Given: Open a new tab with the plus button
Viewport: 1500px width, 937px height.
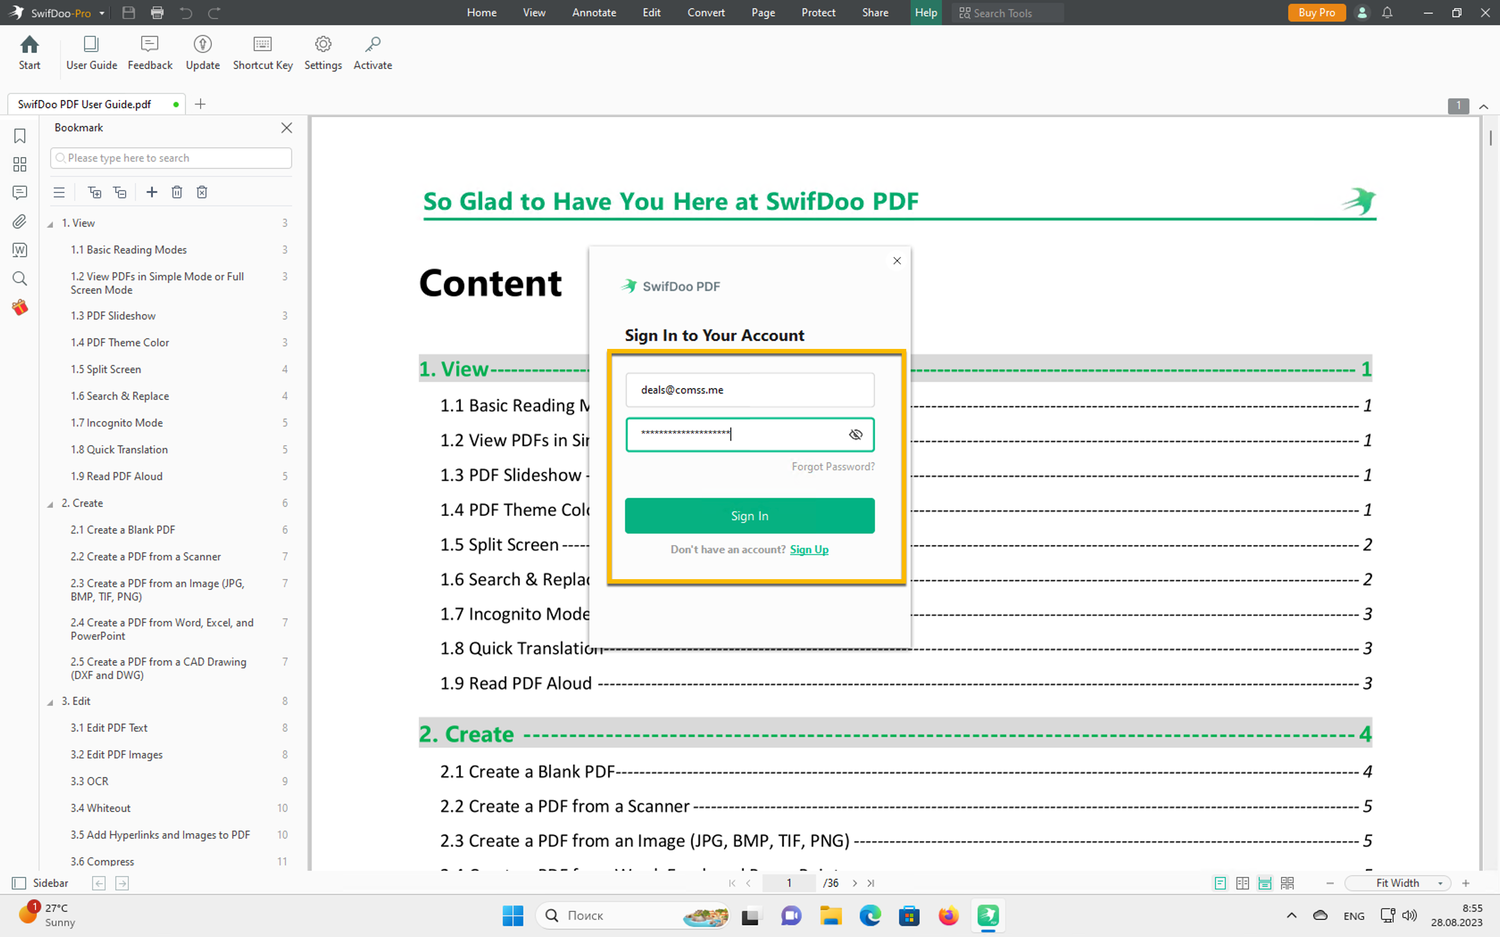Looking at the screenshot, I should [x=200, y=104].
